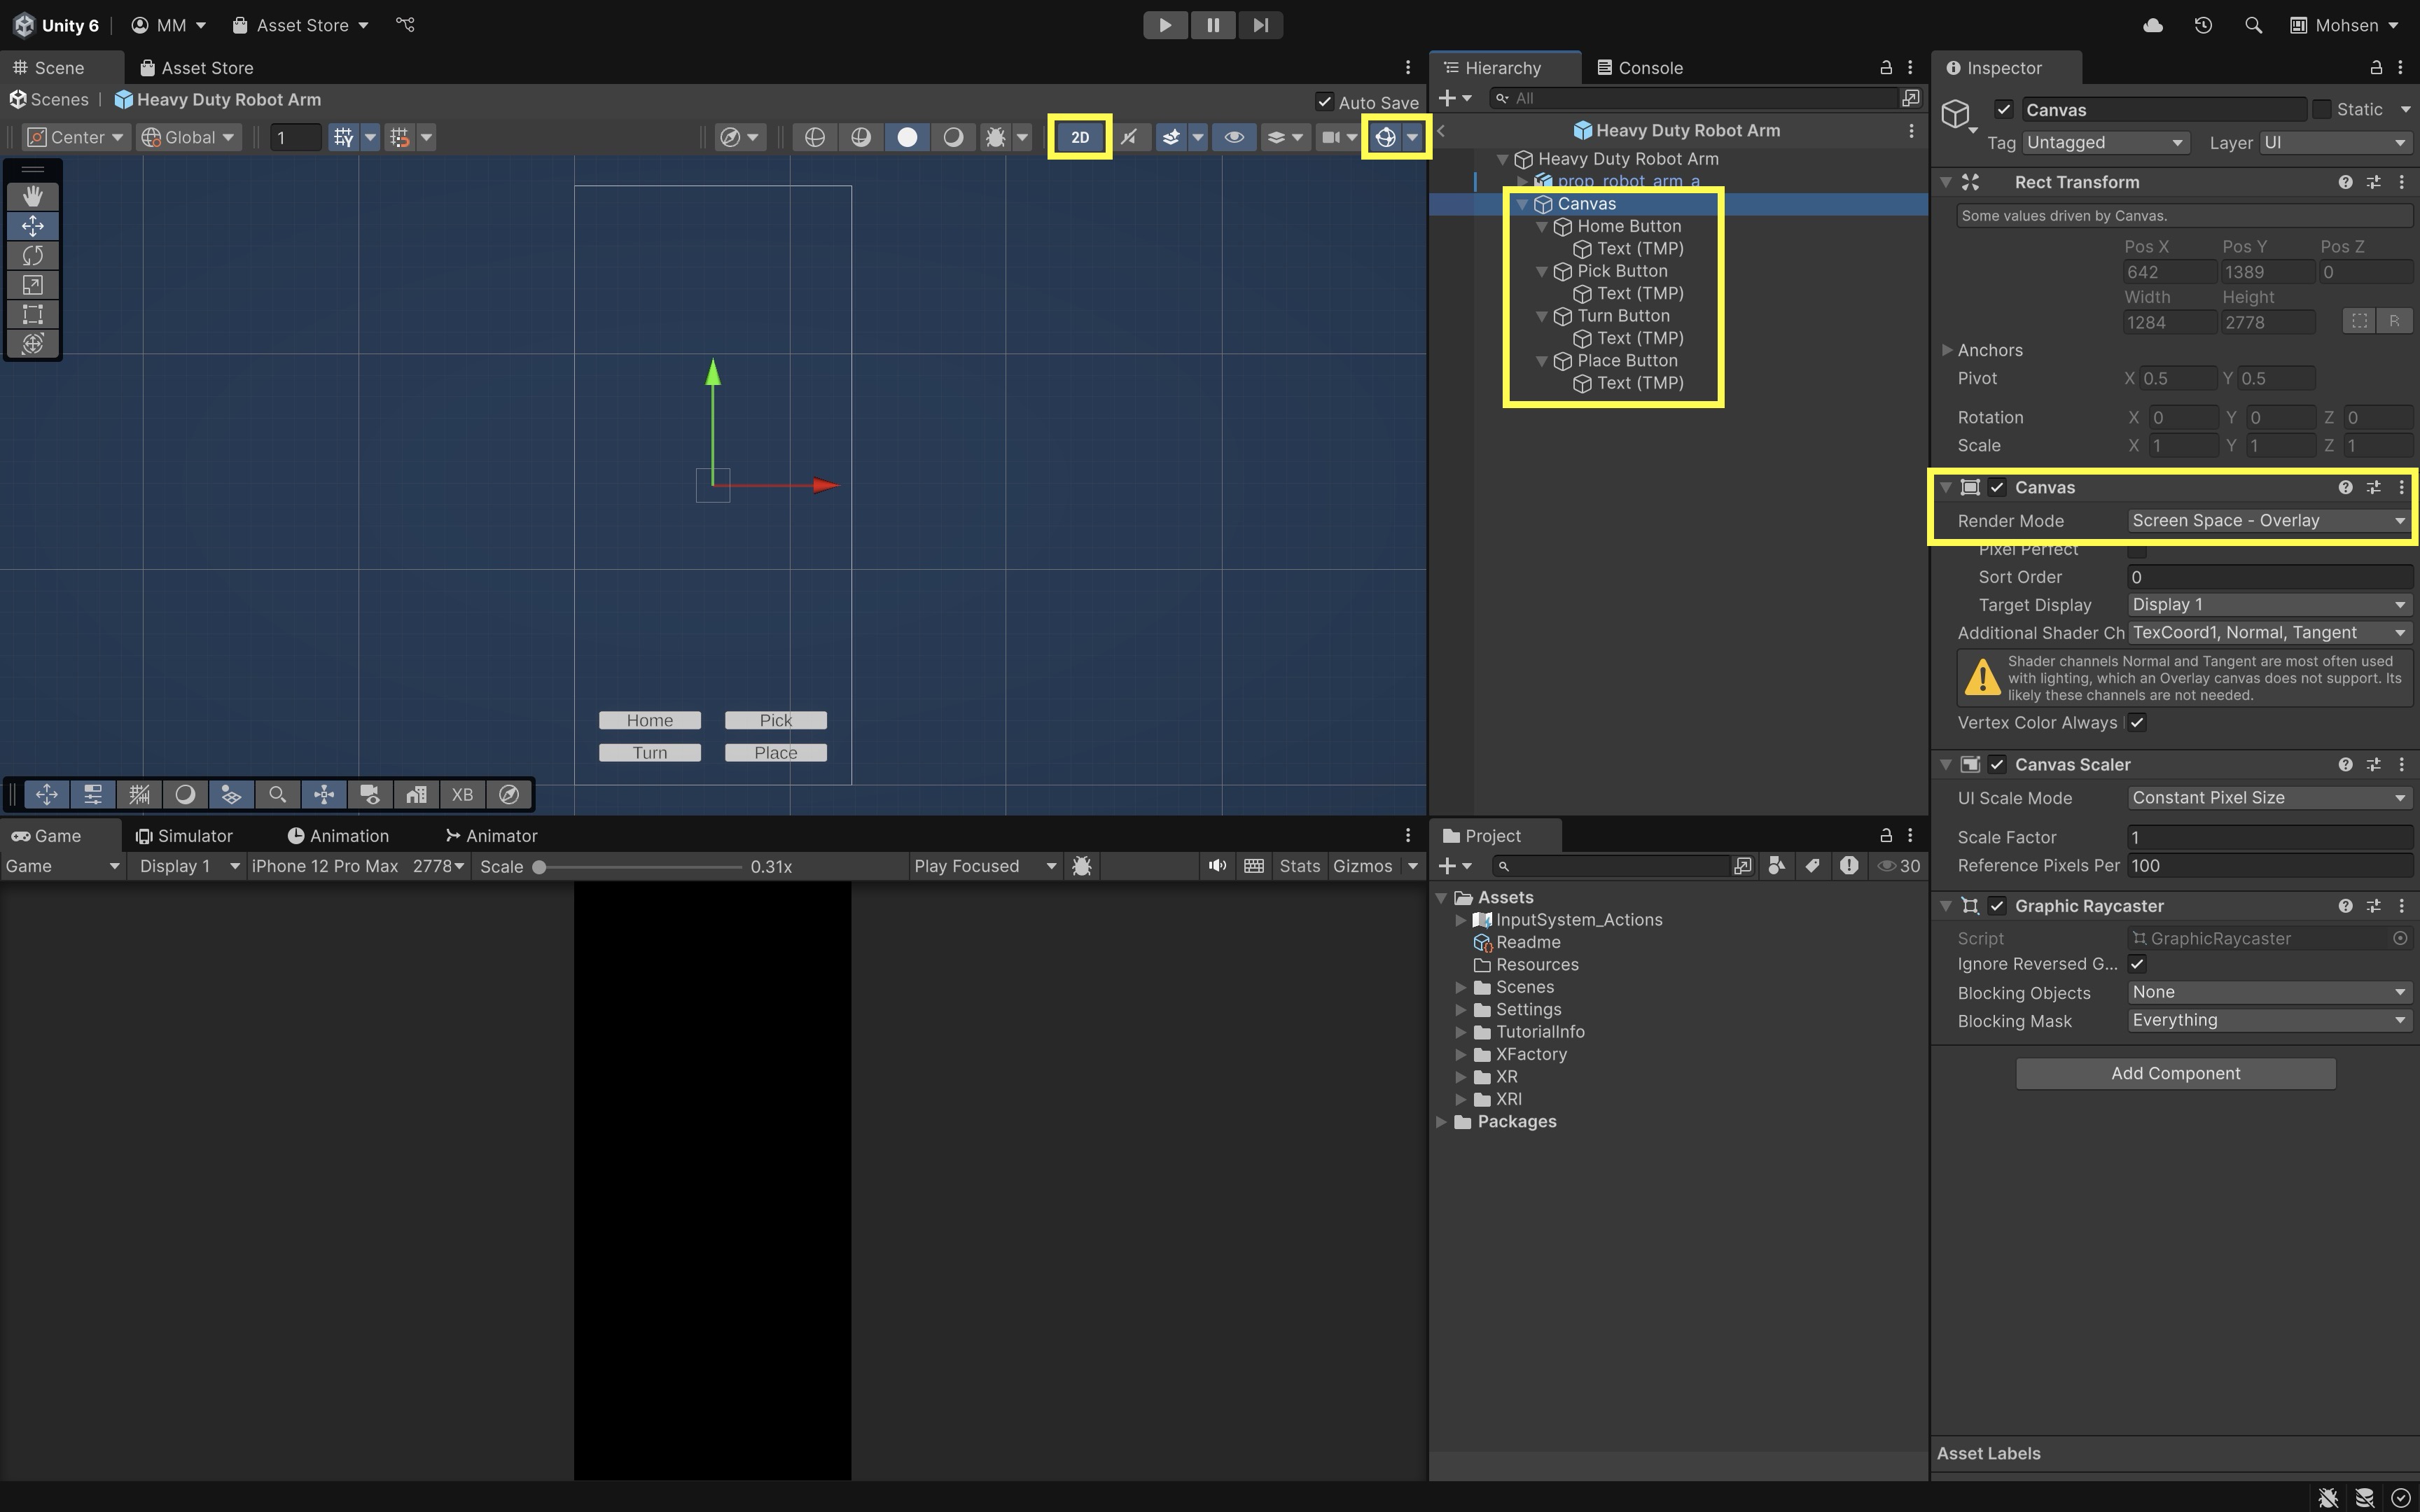Image resolution: width=2420 pixels, height=1512 pixels.
Task: Click the Add Component button
Action: click(2175, 1073)
